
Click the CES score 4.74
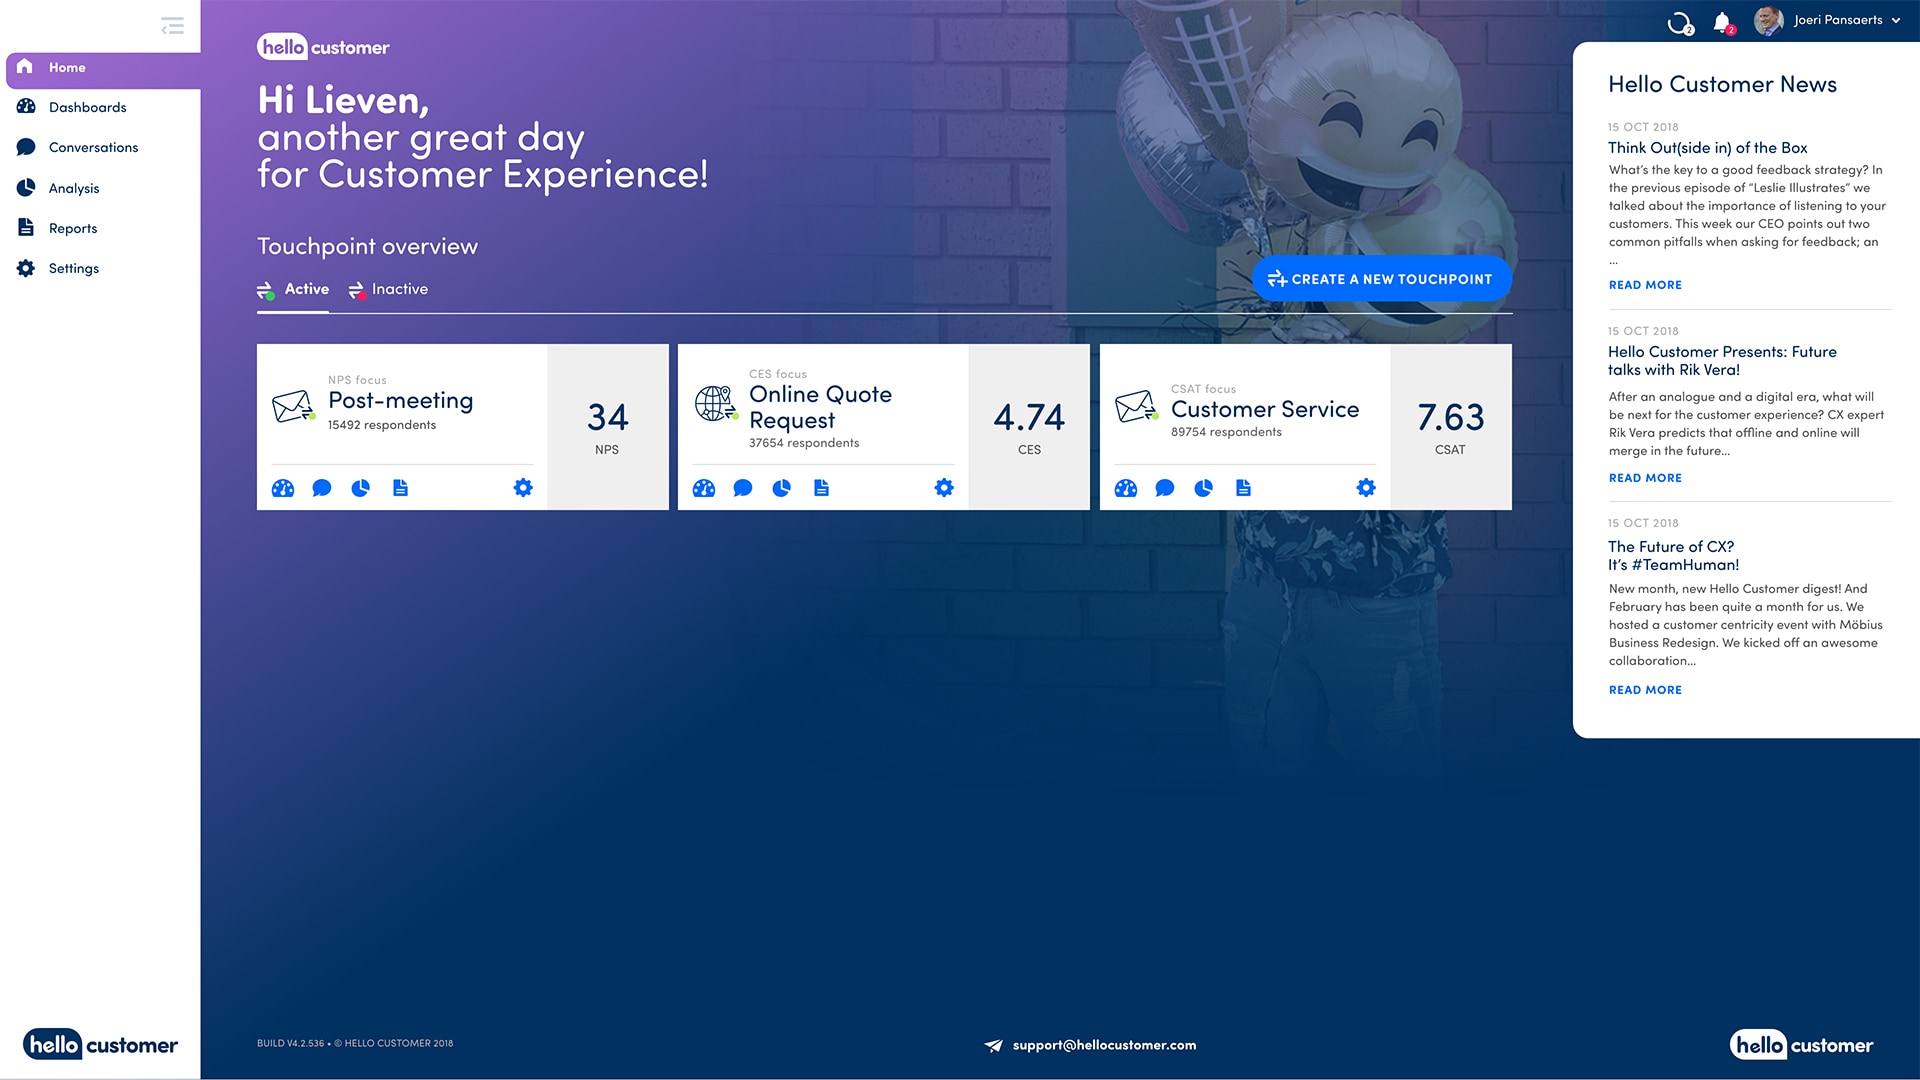1029,417
